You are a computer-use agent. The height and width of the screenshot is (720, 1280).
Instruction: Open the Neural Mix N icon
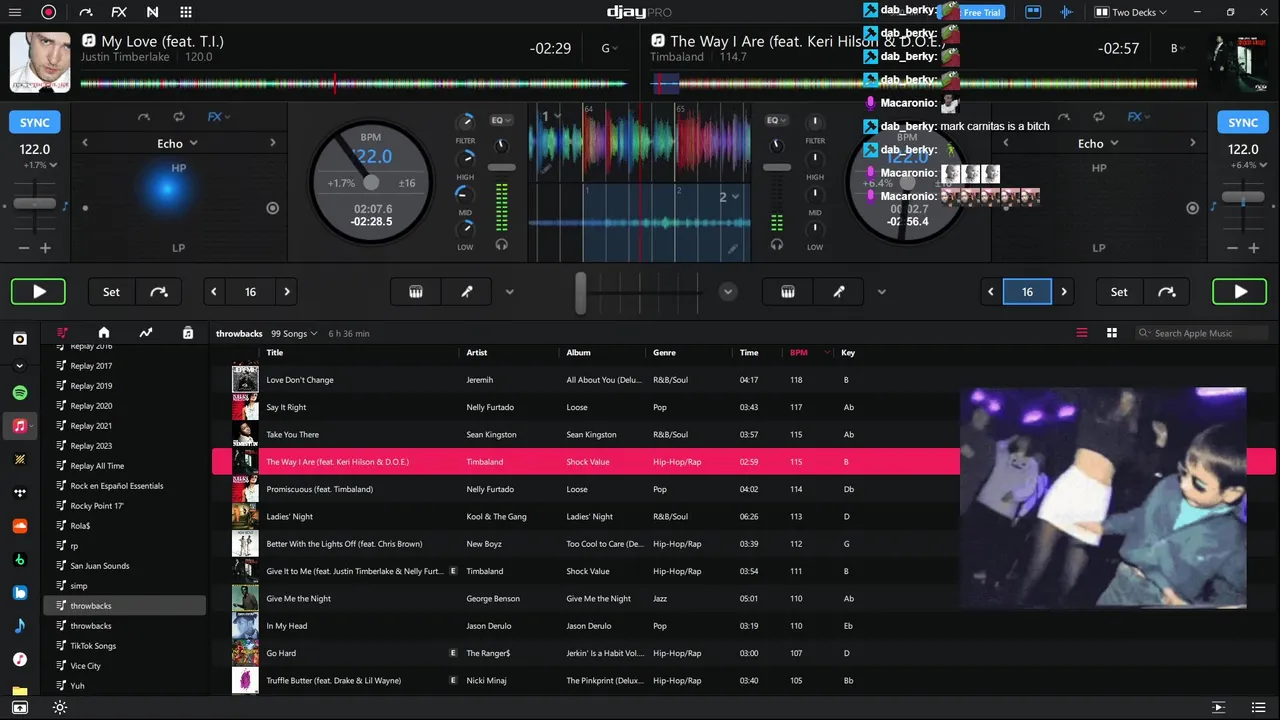(x=152, y=12)
